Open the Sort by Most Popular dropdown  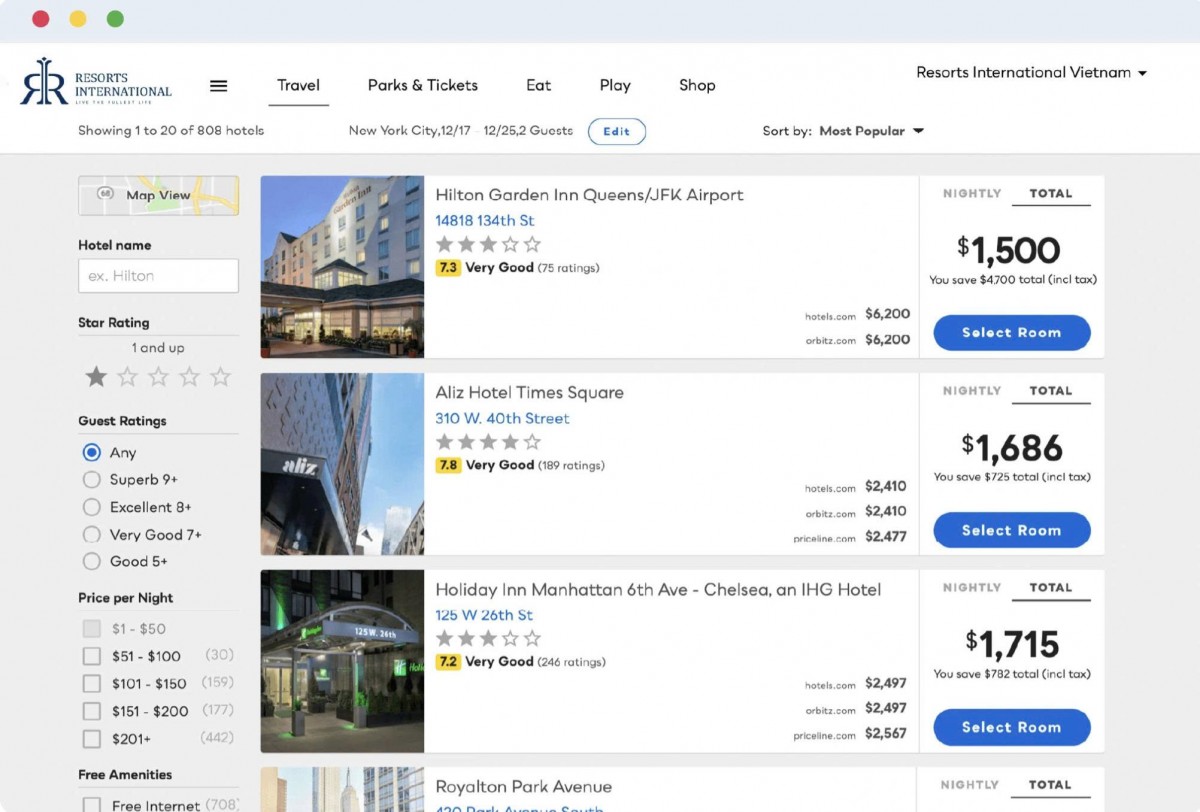click(x=871, y=131)
